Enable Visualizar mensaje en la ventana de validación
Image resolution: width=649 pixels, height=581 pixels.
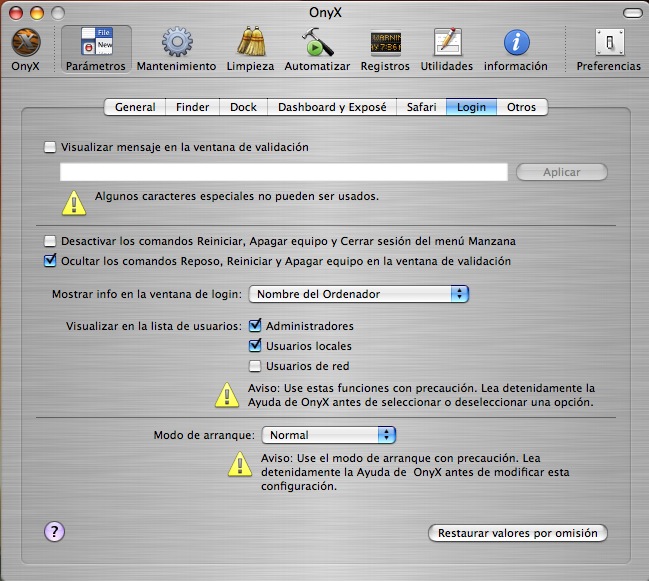(x=50, y=147)
